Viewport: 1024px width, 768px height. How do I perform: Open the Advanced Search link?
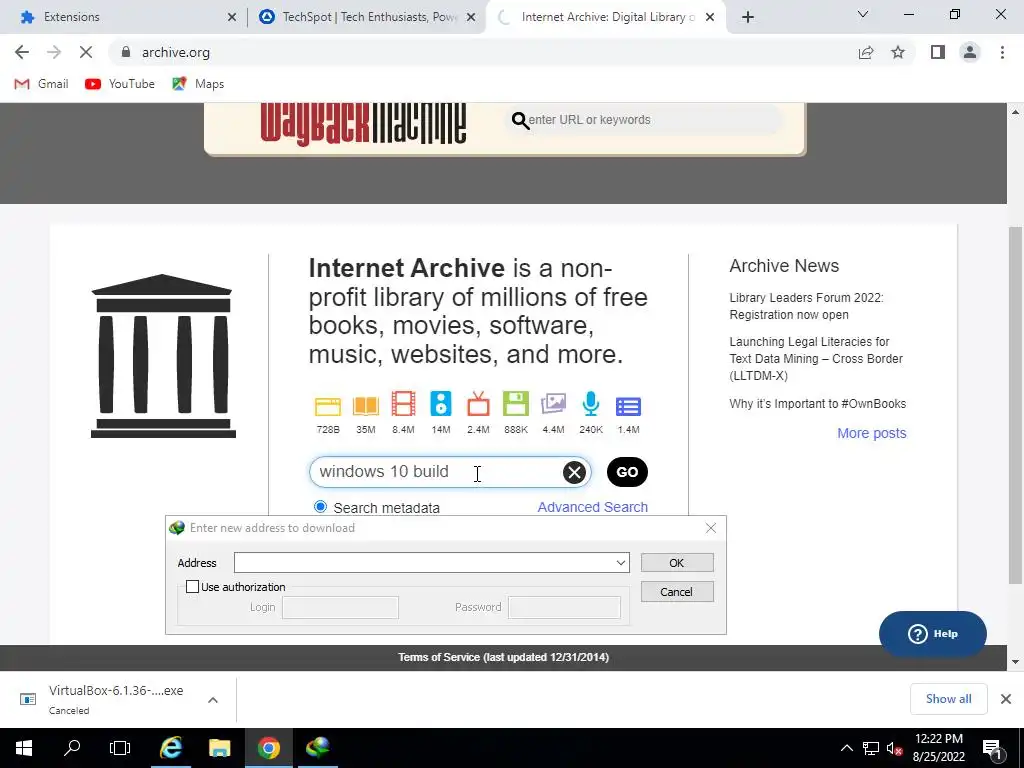click(x=592, y=507)
